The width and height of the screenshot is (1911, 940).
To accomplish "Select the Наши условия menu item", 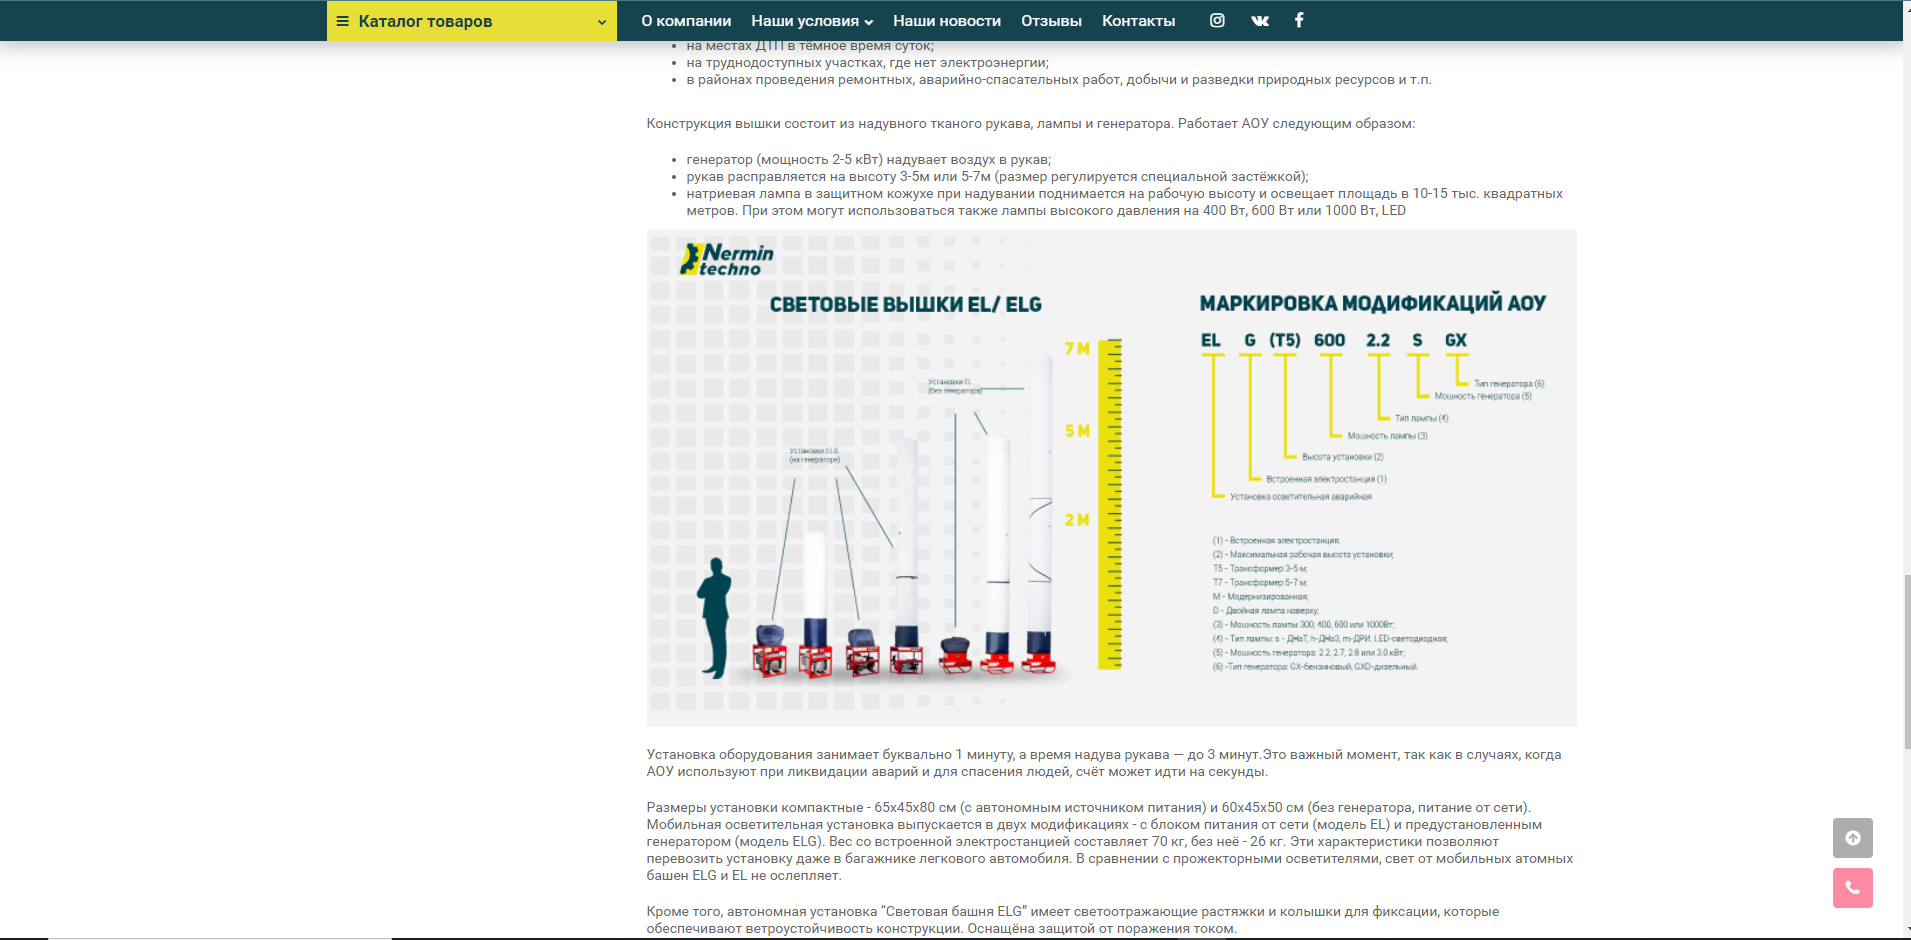I will (x=804, y=21).
